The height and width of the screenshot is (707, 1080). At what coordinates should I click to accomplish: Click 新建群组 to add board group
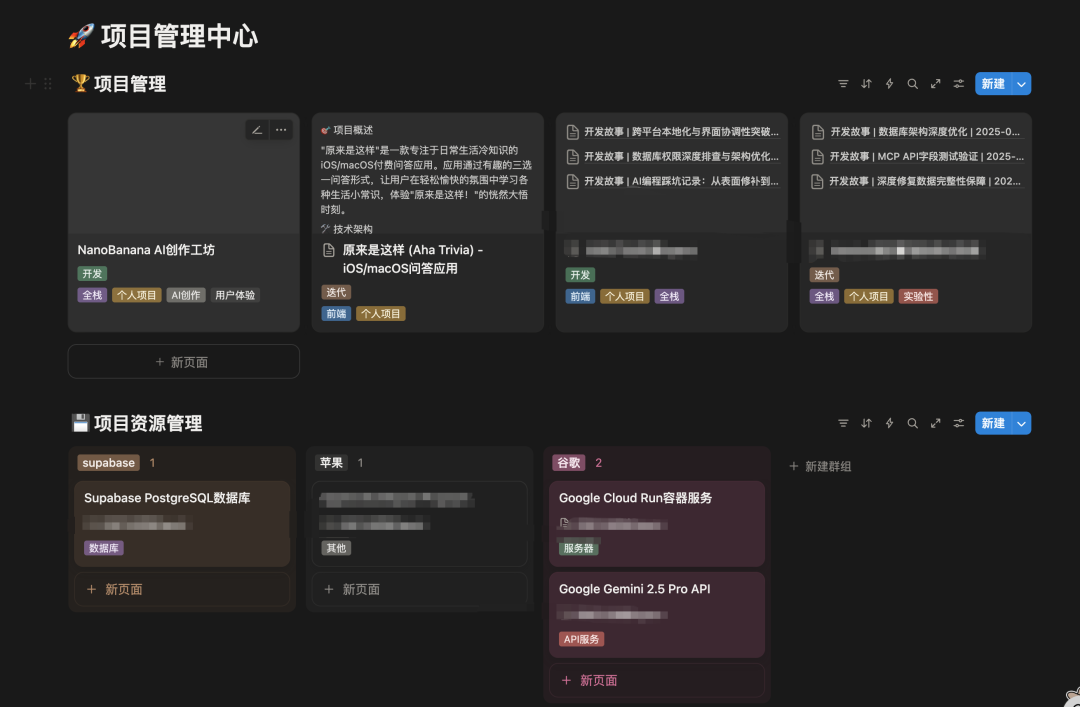coord(820,466)
